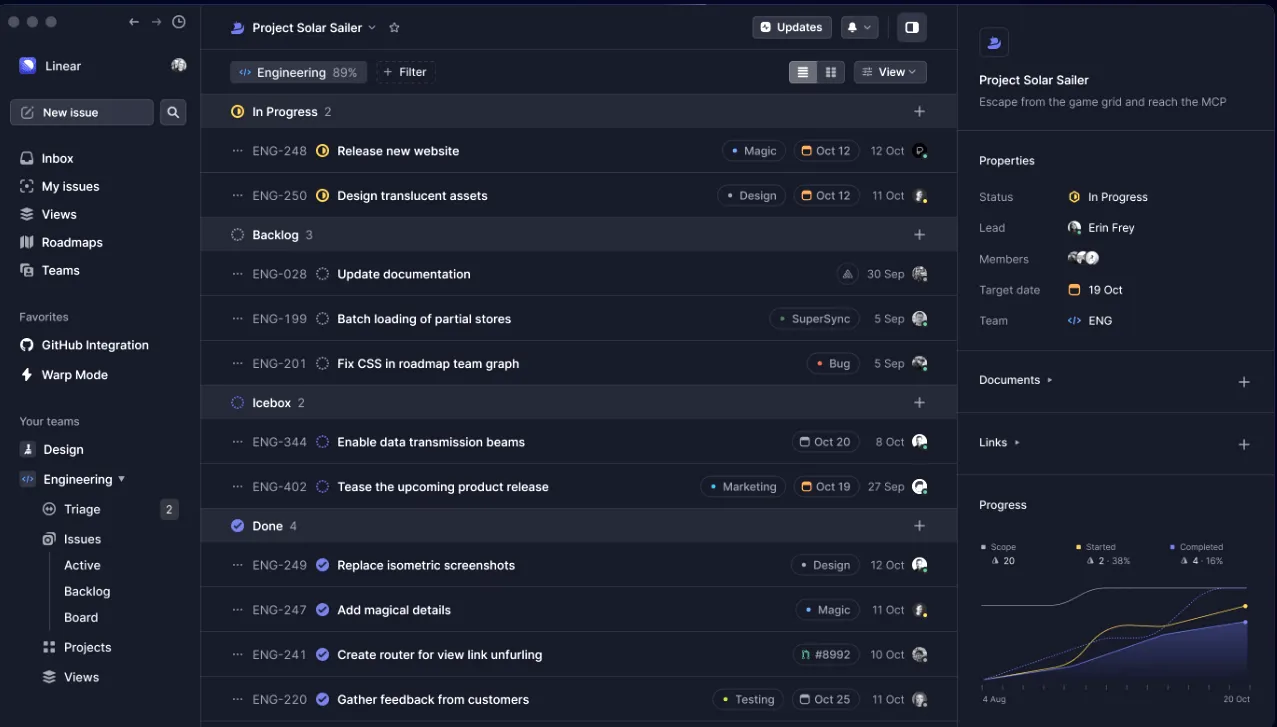Click triangle estimate icon on ENG-028
The width and height of the screenshot is (1277, 727).
pyautogui.click(x=848, y=274)
